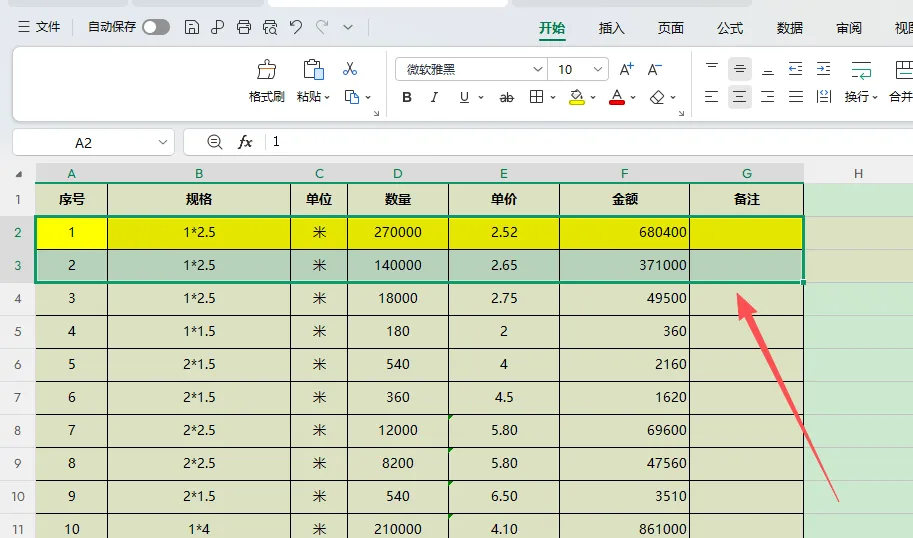Click the clear eraser icon
Screen dimensions: 913x538
[x=657, y=97]
